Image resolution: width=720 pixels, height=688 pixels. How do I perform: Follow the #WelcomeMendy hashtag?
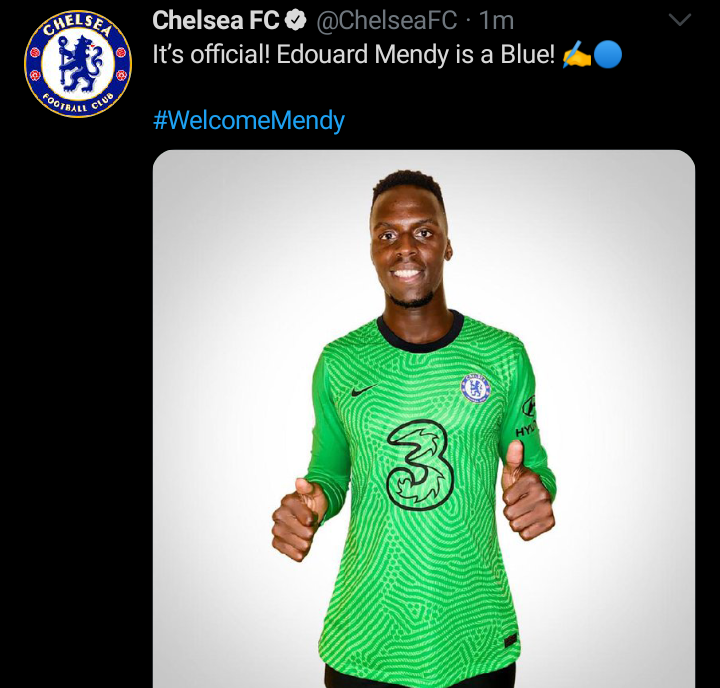(x=248, y=121)
